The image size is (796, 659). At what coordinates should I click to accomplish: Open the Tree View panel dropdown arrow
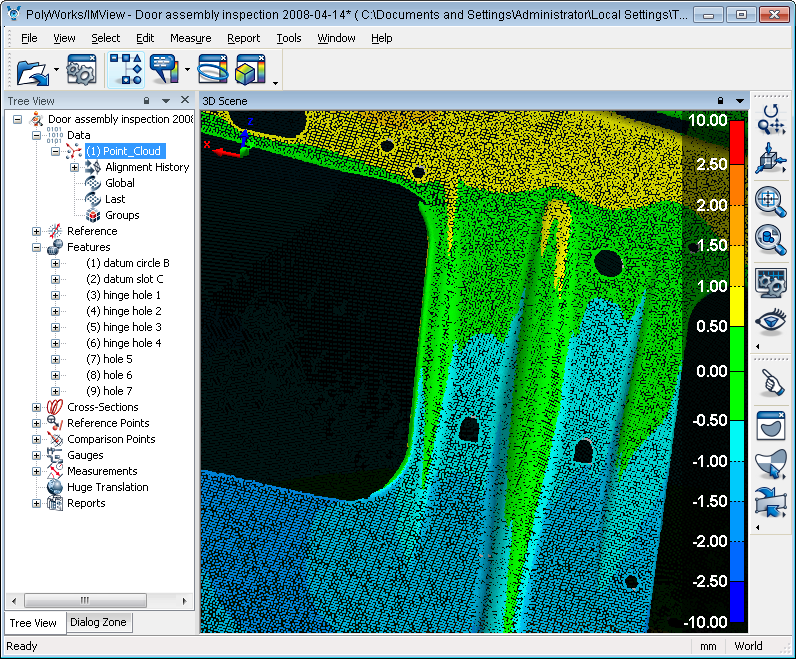[x=165, y=101]
